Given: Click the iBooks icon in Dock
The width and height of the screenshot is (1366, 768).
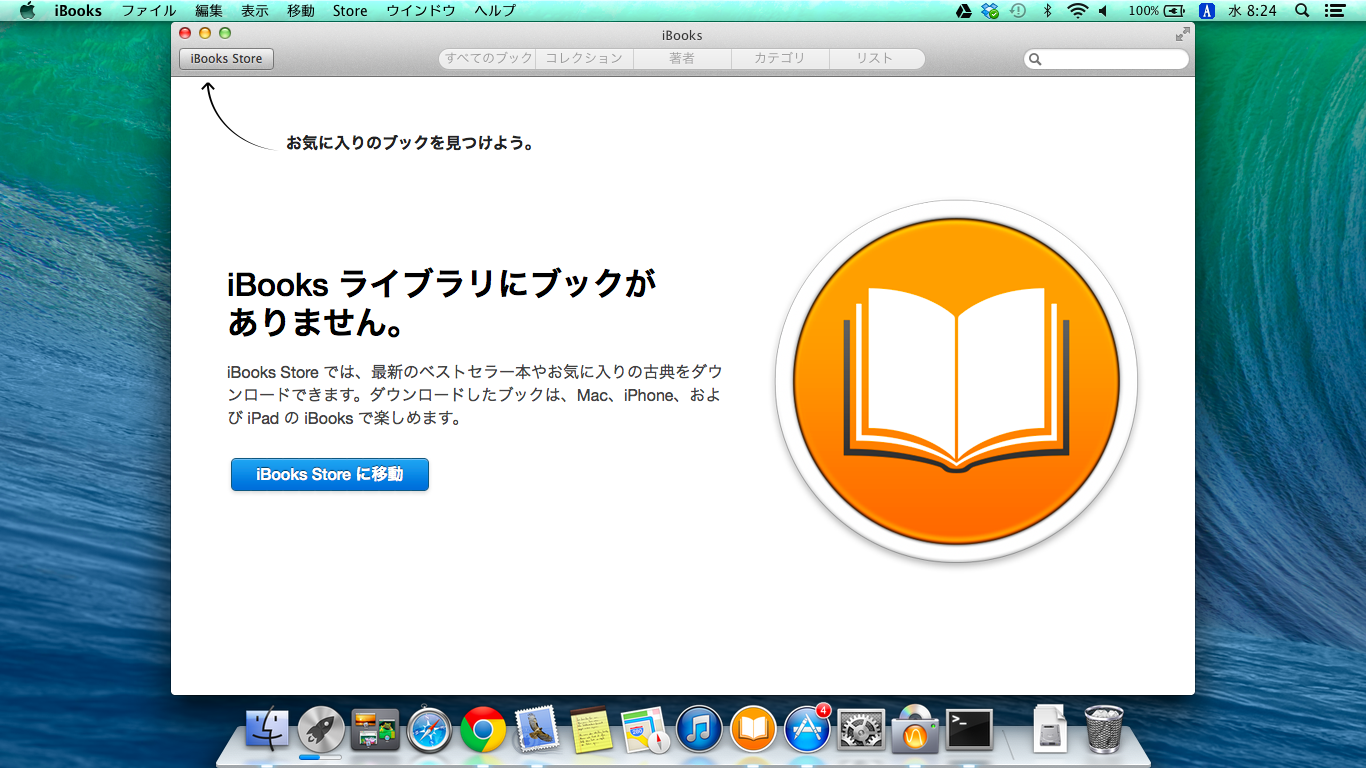Looking at the screenshot, I should click(753, 730).
